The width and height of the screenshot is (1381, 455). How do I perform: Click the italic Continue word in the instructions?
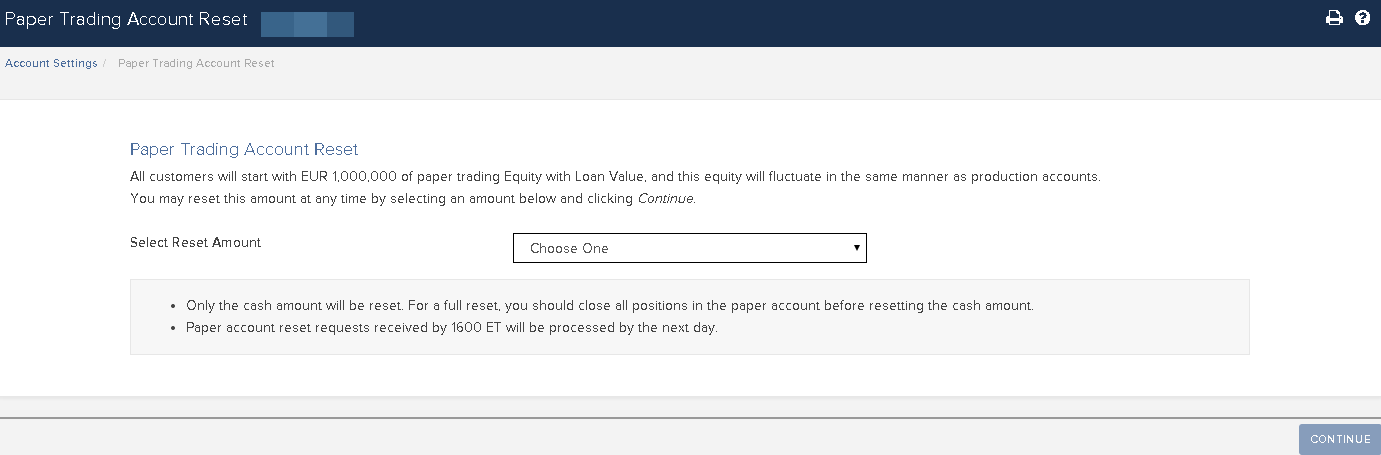click(x=664, y=198)
